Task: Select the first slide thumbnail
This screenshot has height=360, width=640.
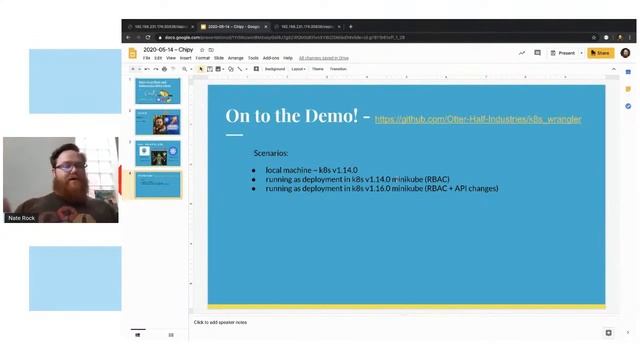Action: click(158, 91)
